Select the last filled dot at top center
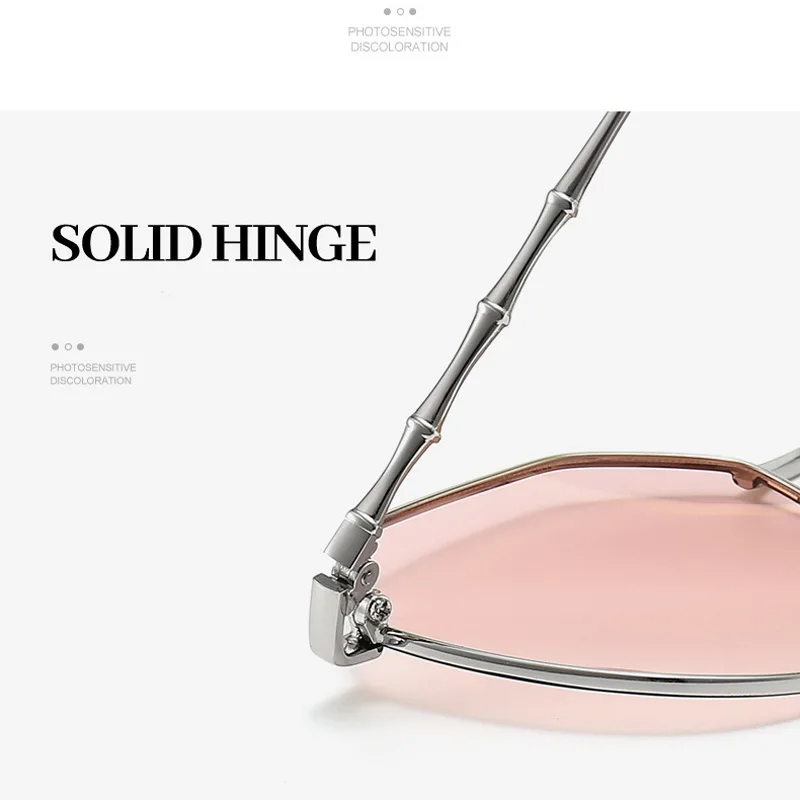The width and height of the screenshot is (800, 800). [412, 12]
